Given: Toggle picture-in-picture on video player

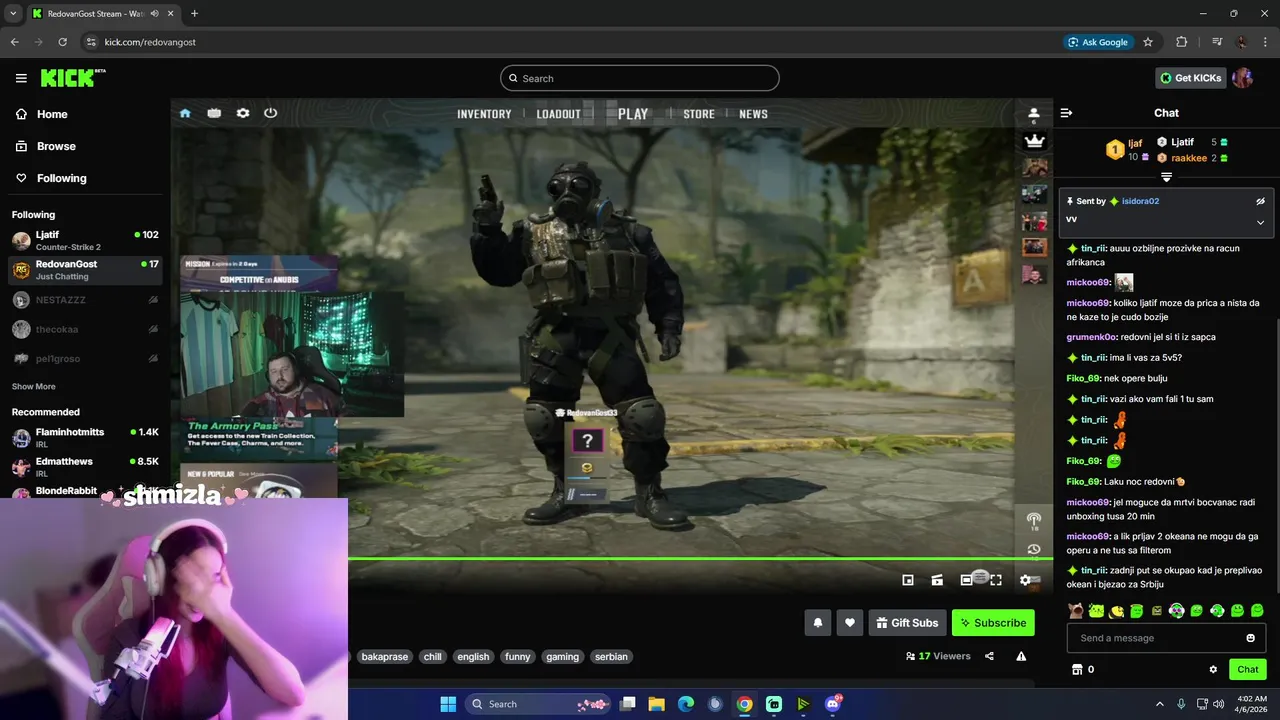Looking at the screenshot, I should click(x=908, y=580).
